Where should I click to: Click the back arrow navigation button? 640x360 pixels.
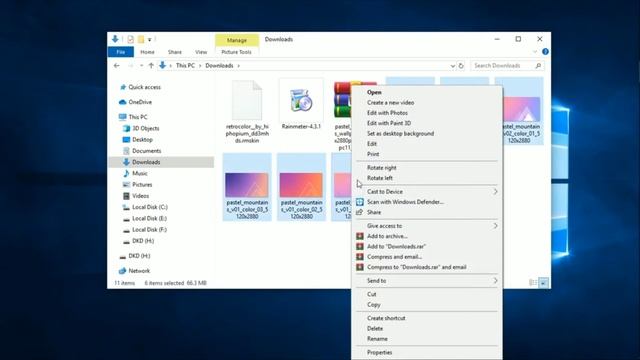coord(117,66)
